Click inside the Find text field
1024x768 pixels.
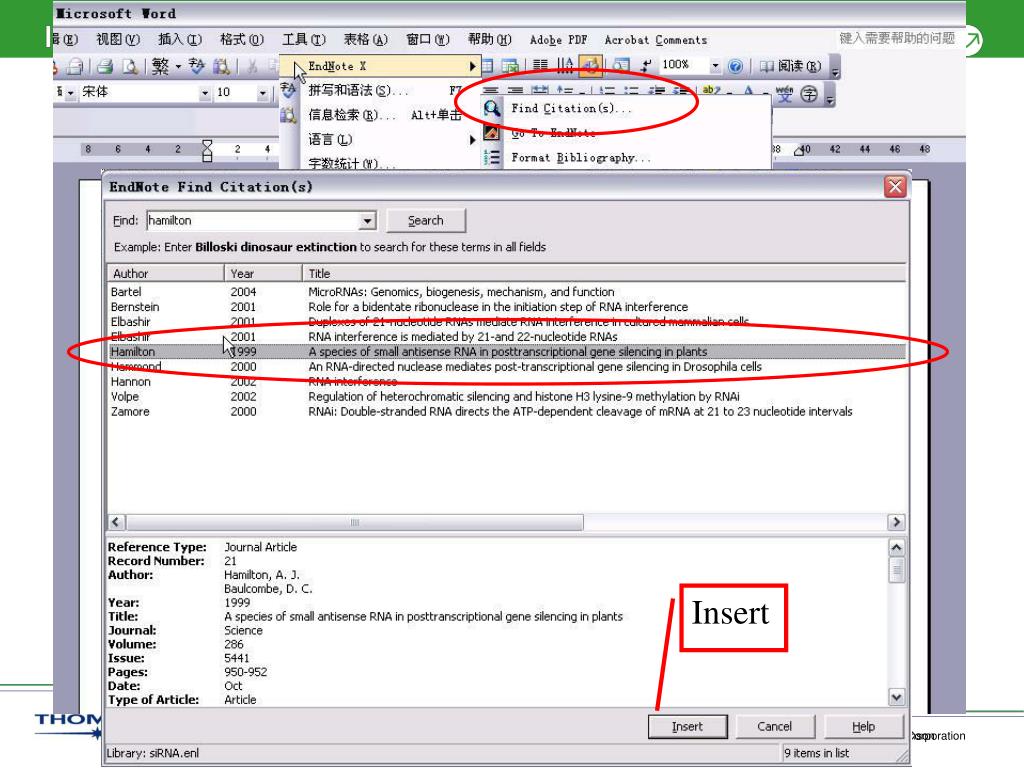point(253,221)
